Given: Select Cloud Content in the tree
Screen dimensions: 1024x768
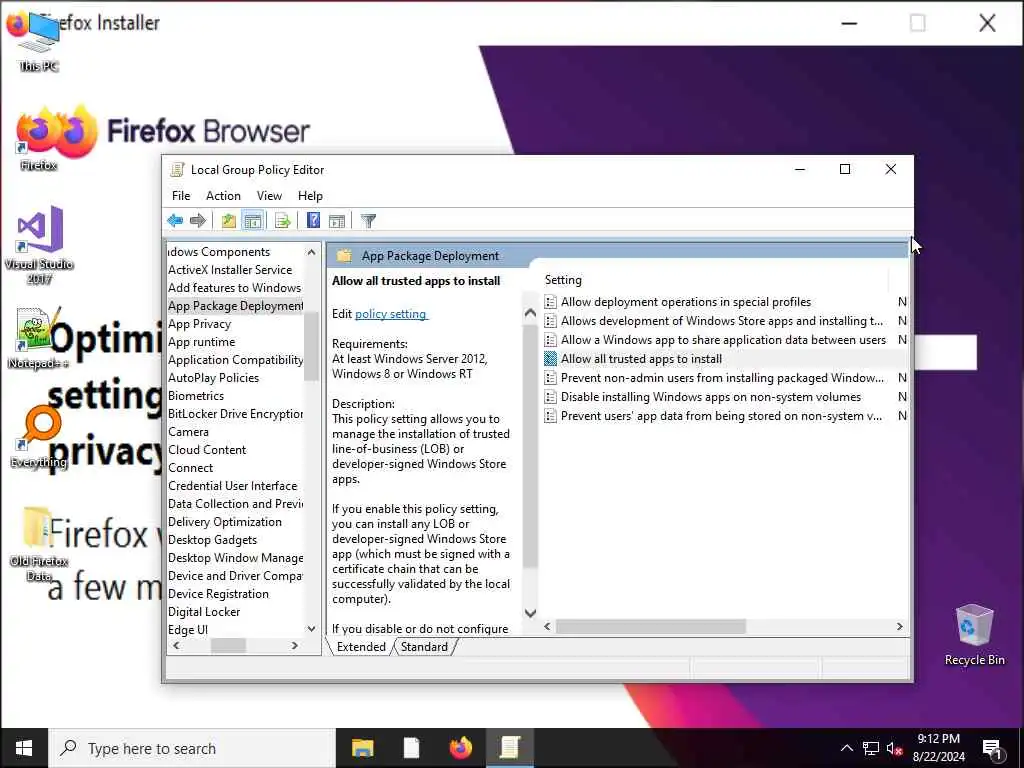Looking at the screenshot, I should tap(207, 450).
